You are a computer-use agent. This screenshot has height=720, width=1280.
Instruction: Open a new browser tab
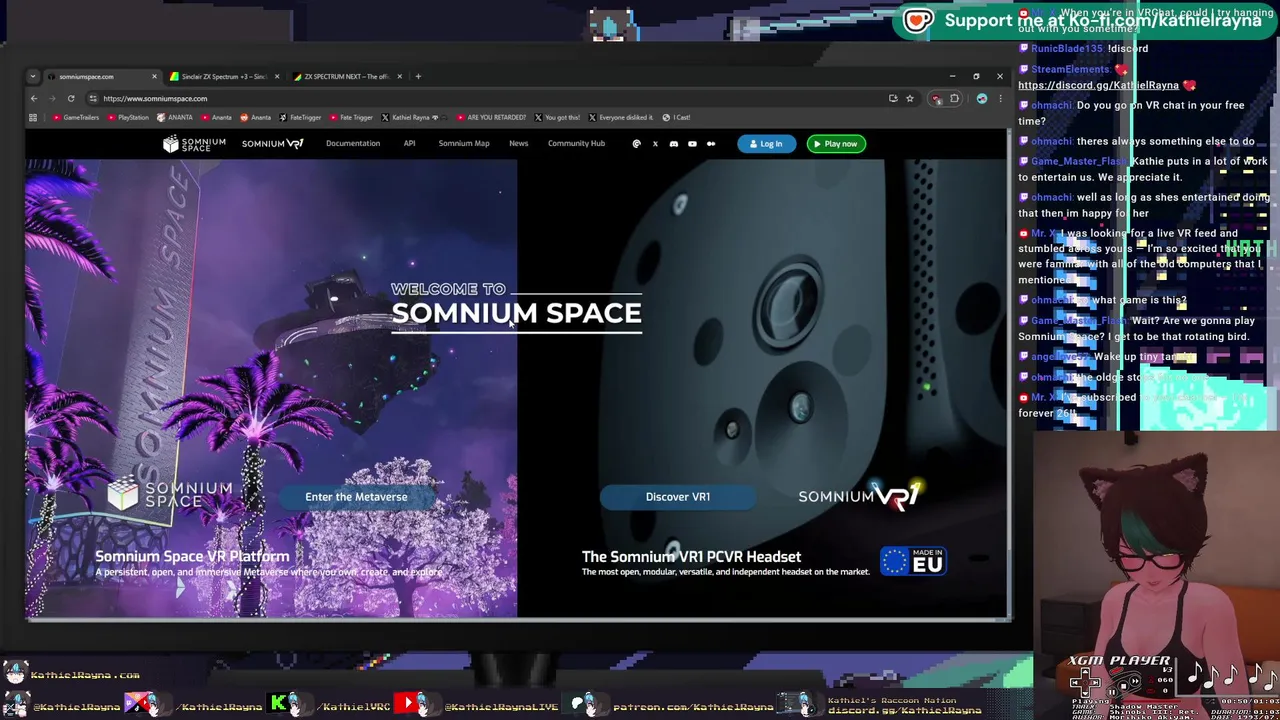(x=419, y=76)
